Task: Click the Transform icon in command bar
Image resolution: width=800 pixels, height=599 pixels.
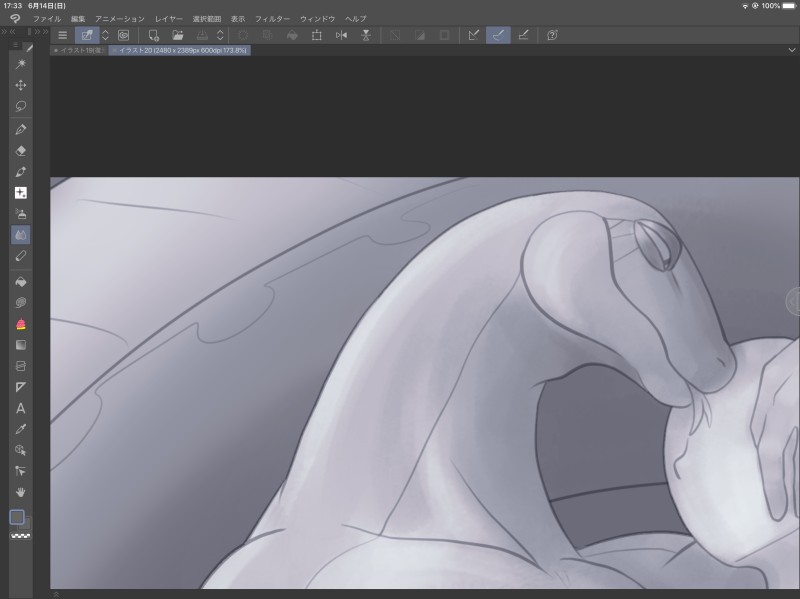Action: 317,35
